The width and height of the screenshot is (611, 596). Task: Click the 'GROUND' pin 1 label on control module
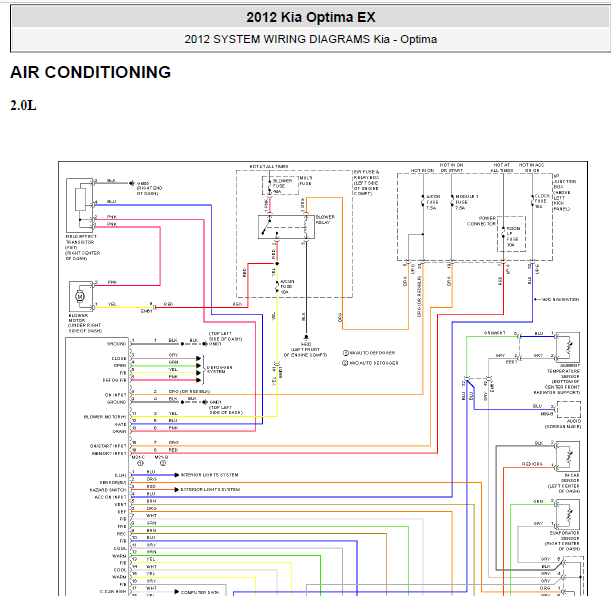tap(117, 344)
